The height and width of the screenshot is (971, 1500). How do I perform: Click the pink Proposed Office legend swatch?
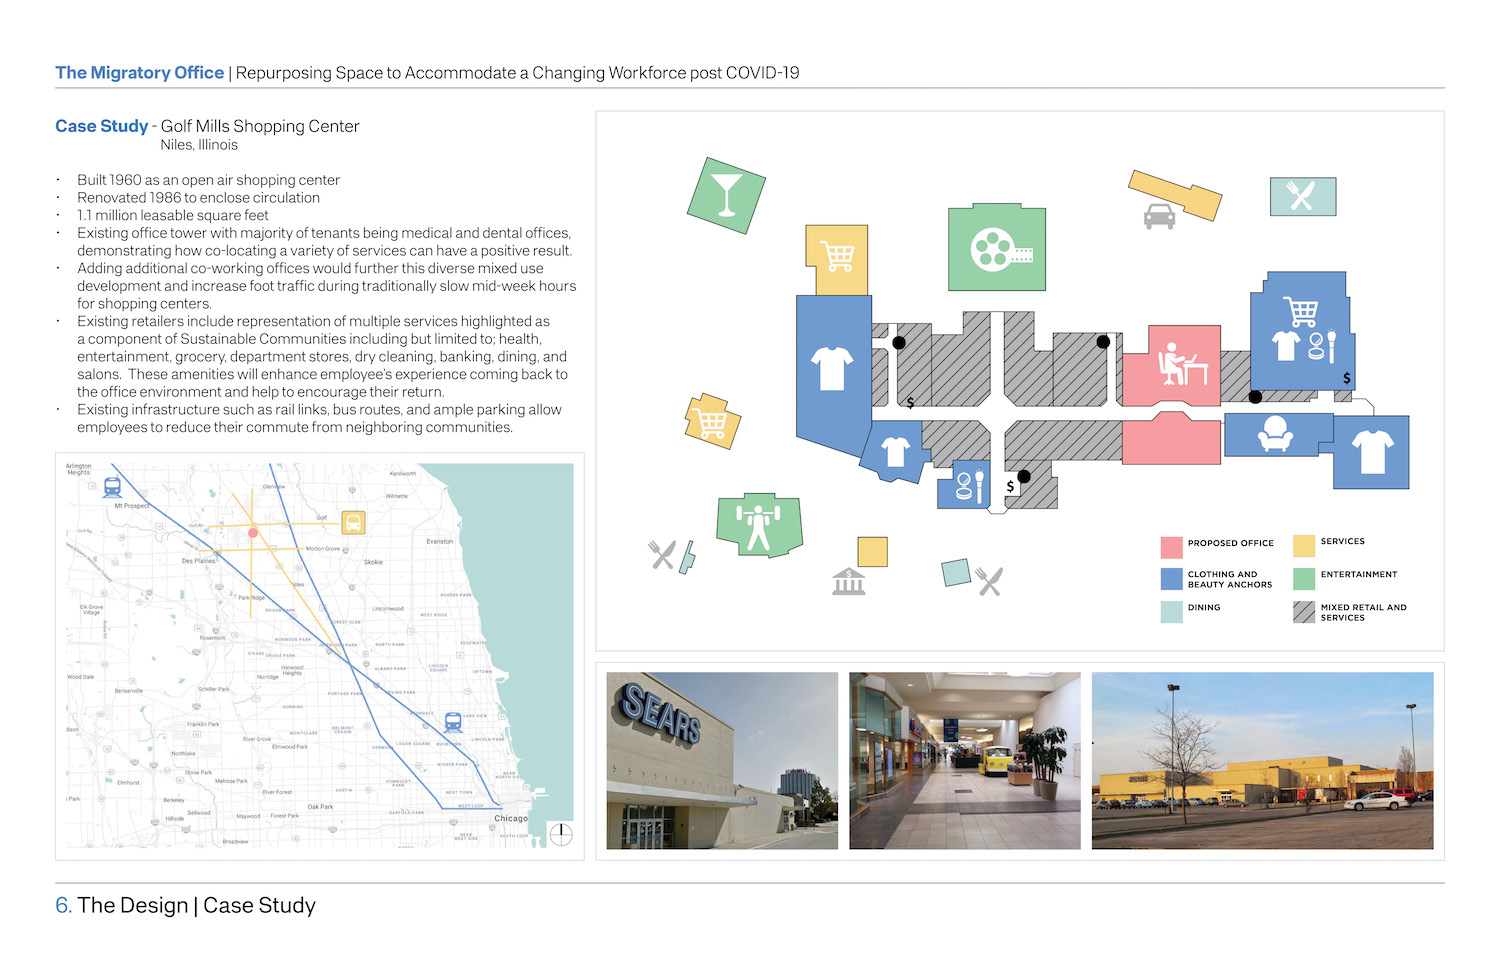pos(1171,547)
